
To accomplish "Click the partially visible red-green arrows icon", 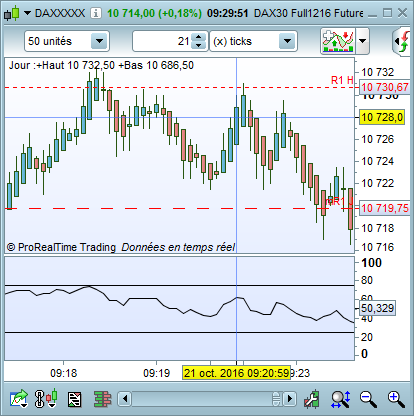I will [402, 41].
